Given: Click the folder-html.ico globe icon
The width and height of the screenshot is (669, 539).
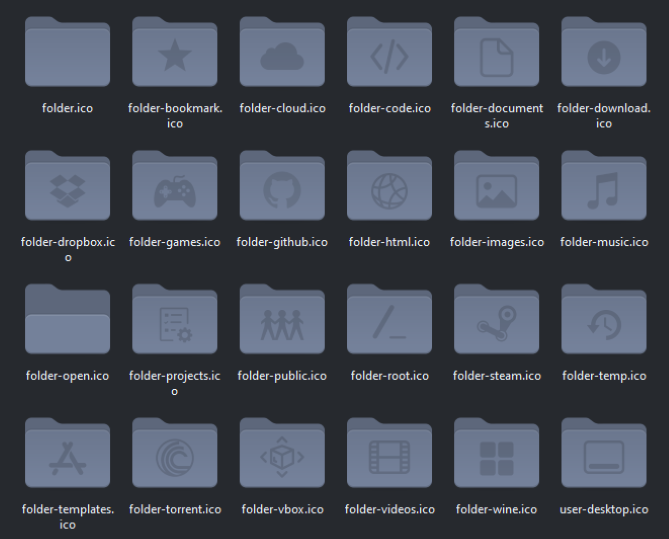Looking at the screenshot, I should pyautogui.click(x=389, y=189).
